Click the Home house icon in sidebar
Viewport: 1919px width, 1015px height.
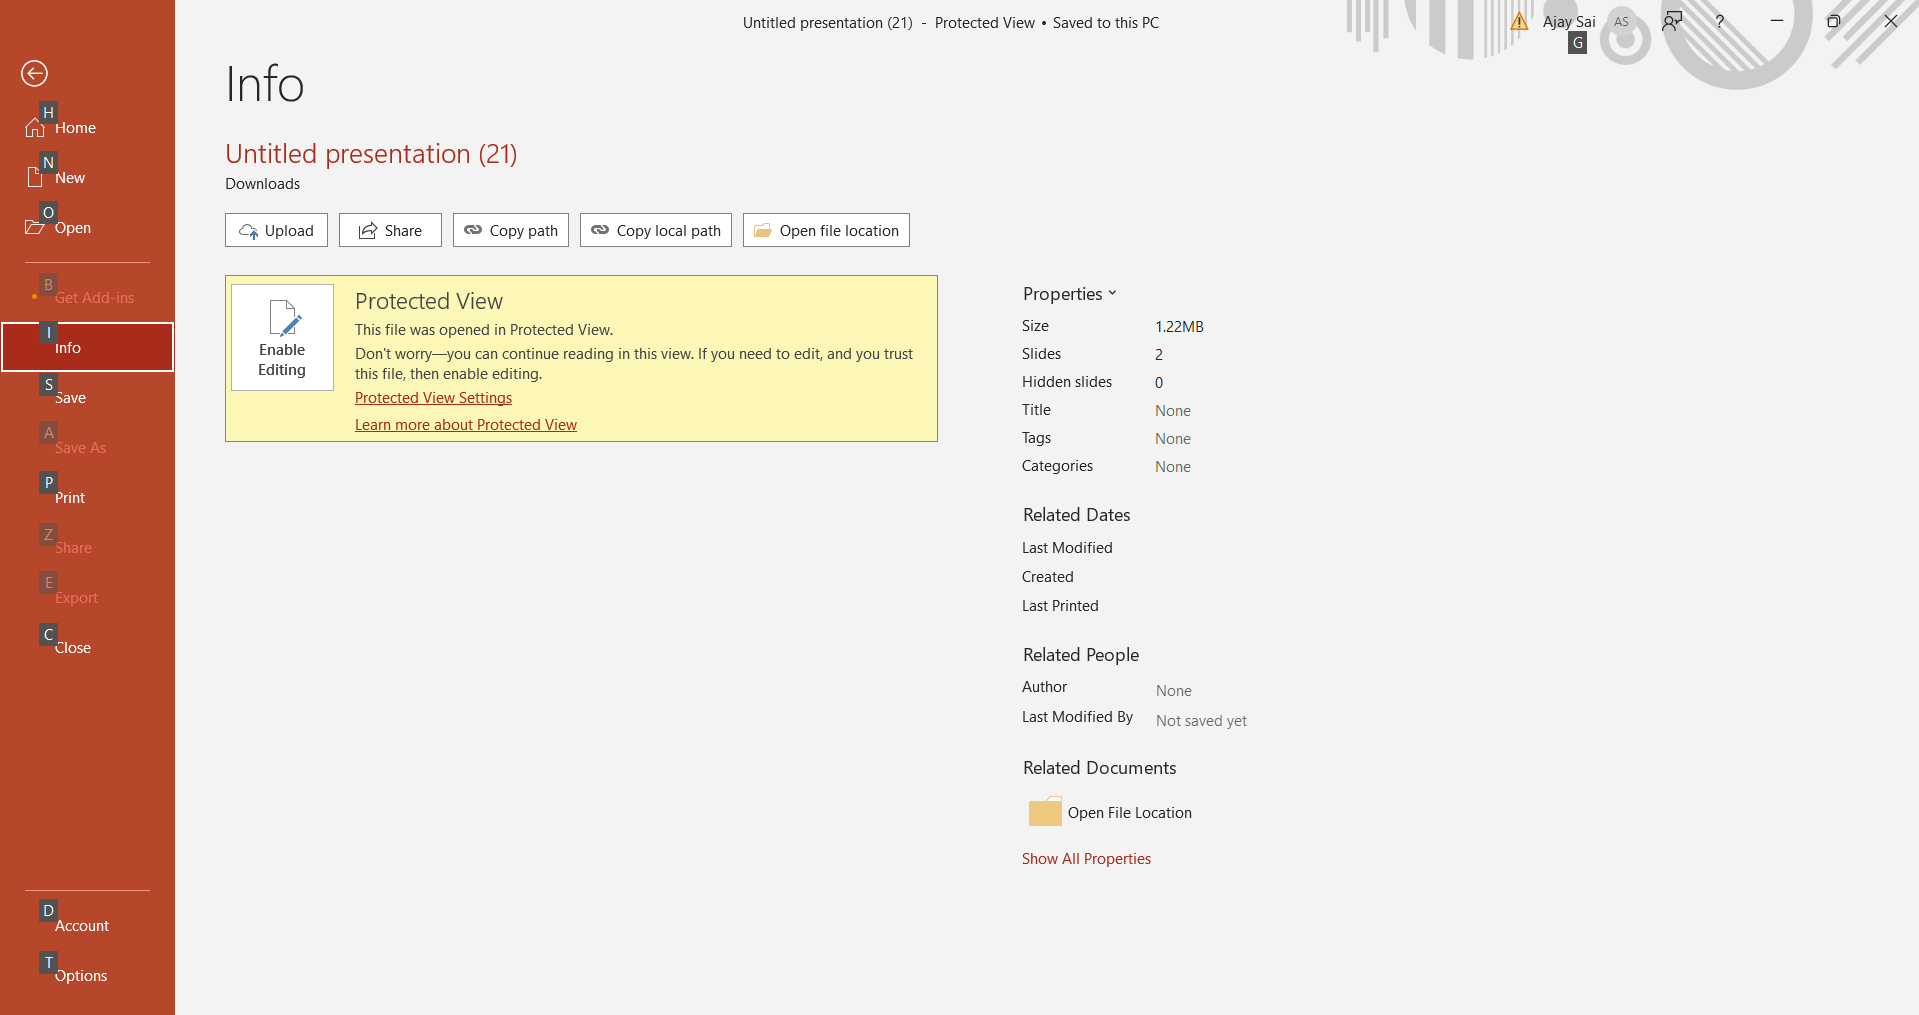[x=35, y=127]
